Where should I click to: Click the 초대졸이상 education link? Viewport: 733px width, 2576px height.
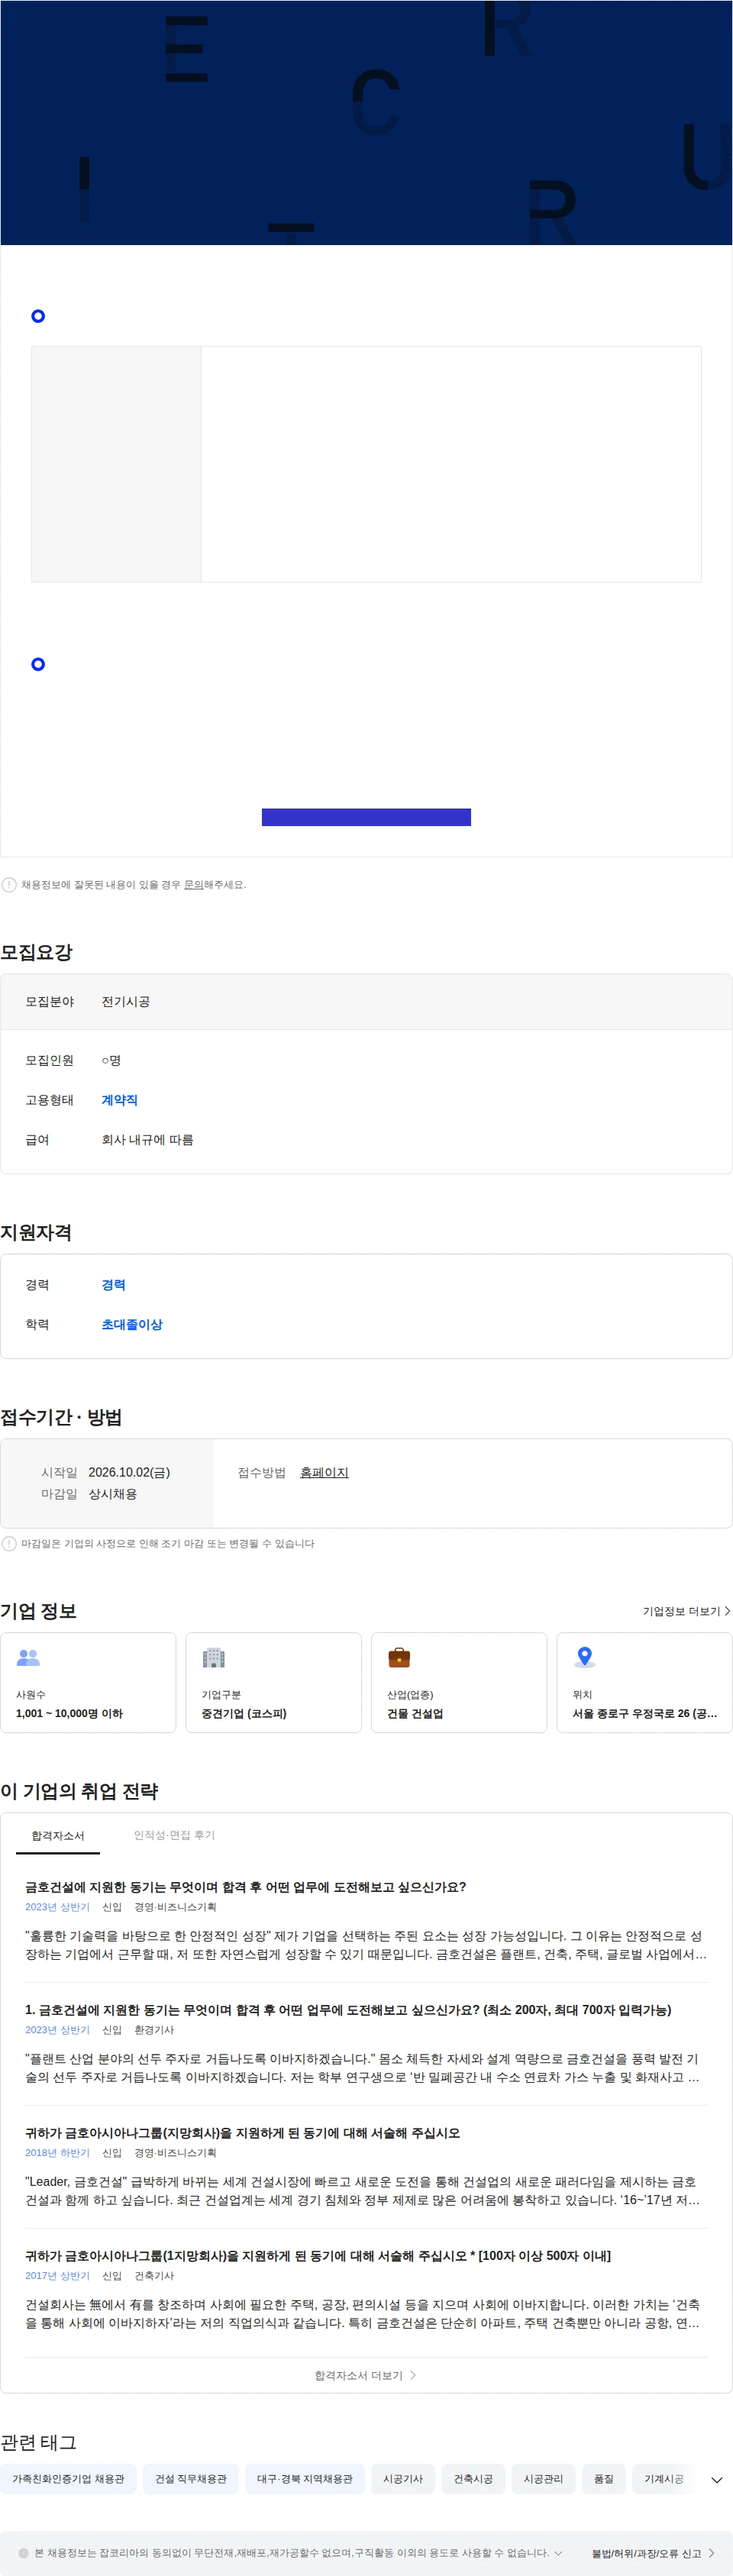click(x=131, y=1325)
